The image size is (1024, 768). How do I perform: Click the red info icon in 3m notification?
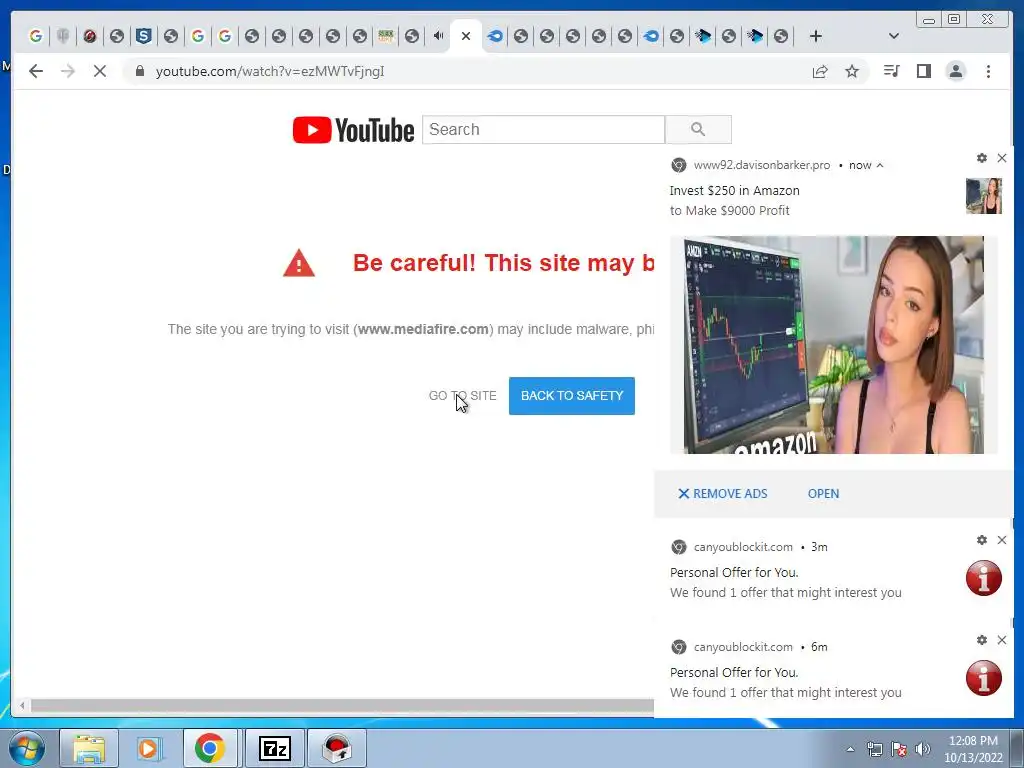(984, 578)
